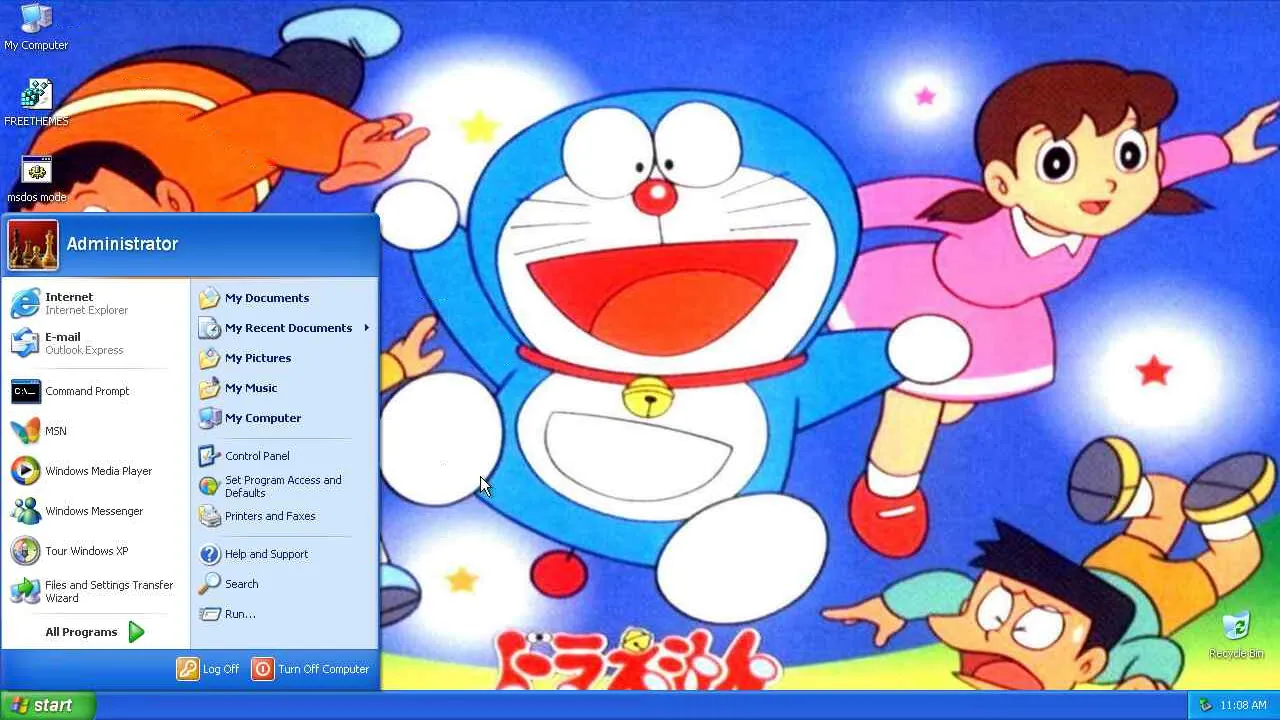
Task: Select the FREETHEMES desktop icon
Action: tap(36, 102)
